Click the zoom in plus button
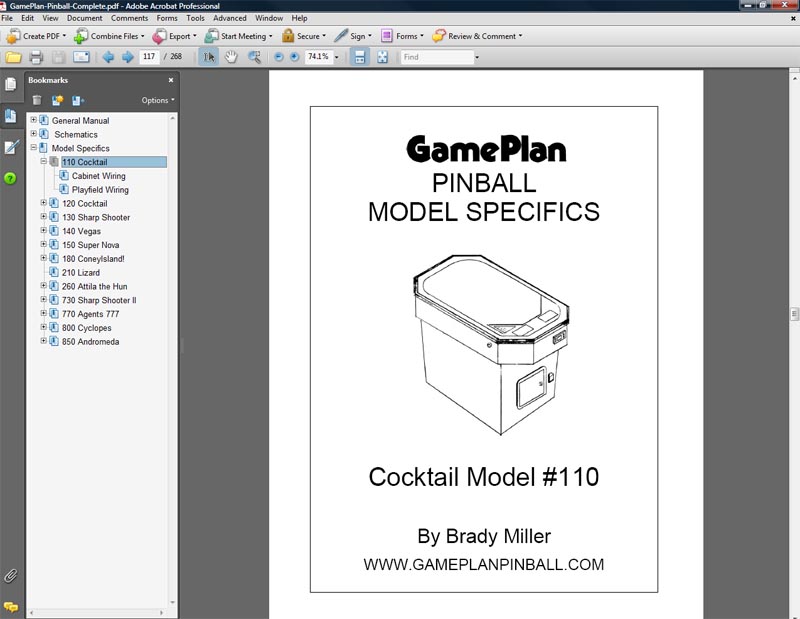The width and height of the screenshot is (800, 619). pyautogui.click(x=294, y=57)
